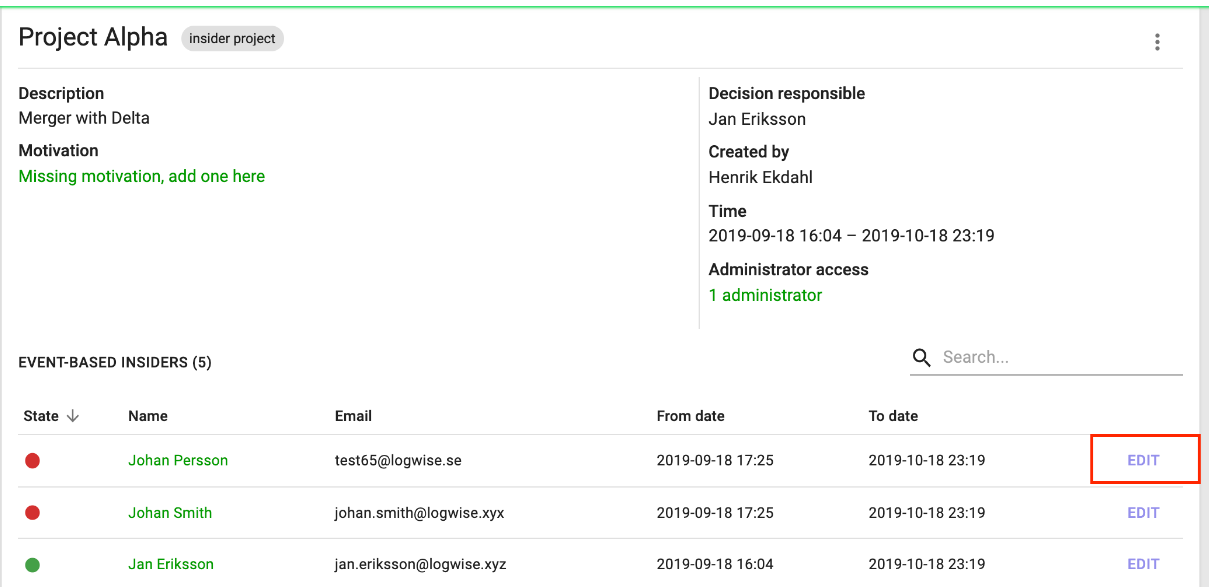Focus the insiders Search field
Image resolution: width=1209 pixels, height=587 pixels.
pyautogui.click(x=1062, y=357)
